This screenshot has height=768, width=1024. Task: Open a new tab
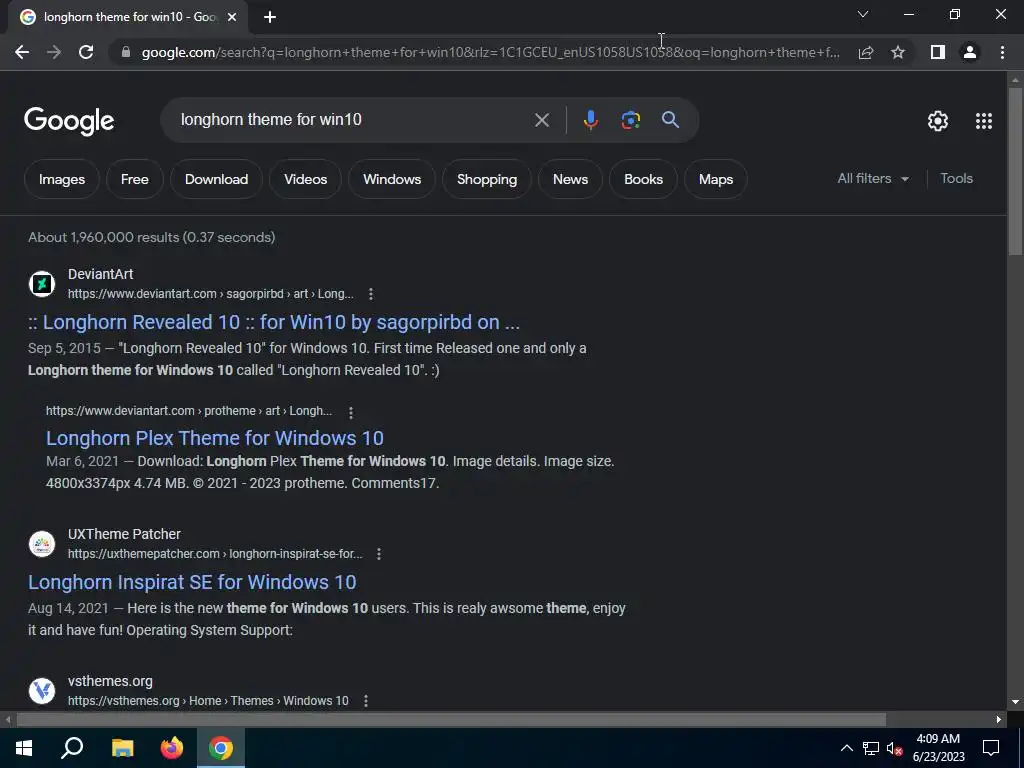(270, 17)
